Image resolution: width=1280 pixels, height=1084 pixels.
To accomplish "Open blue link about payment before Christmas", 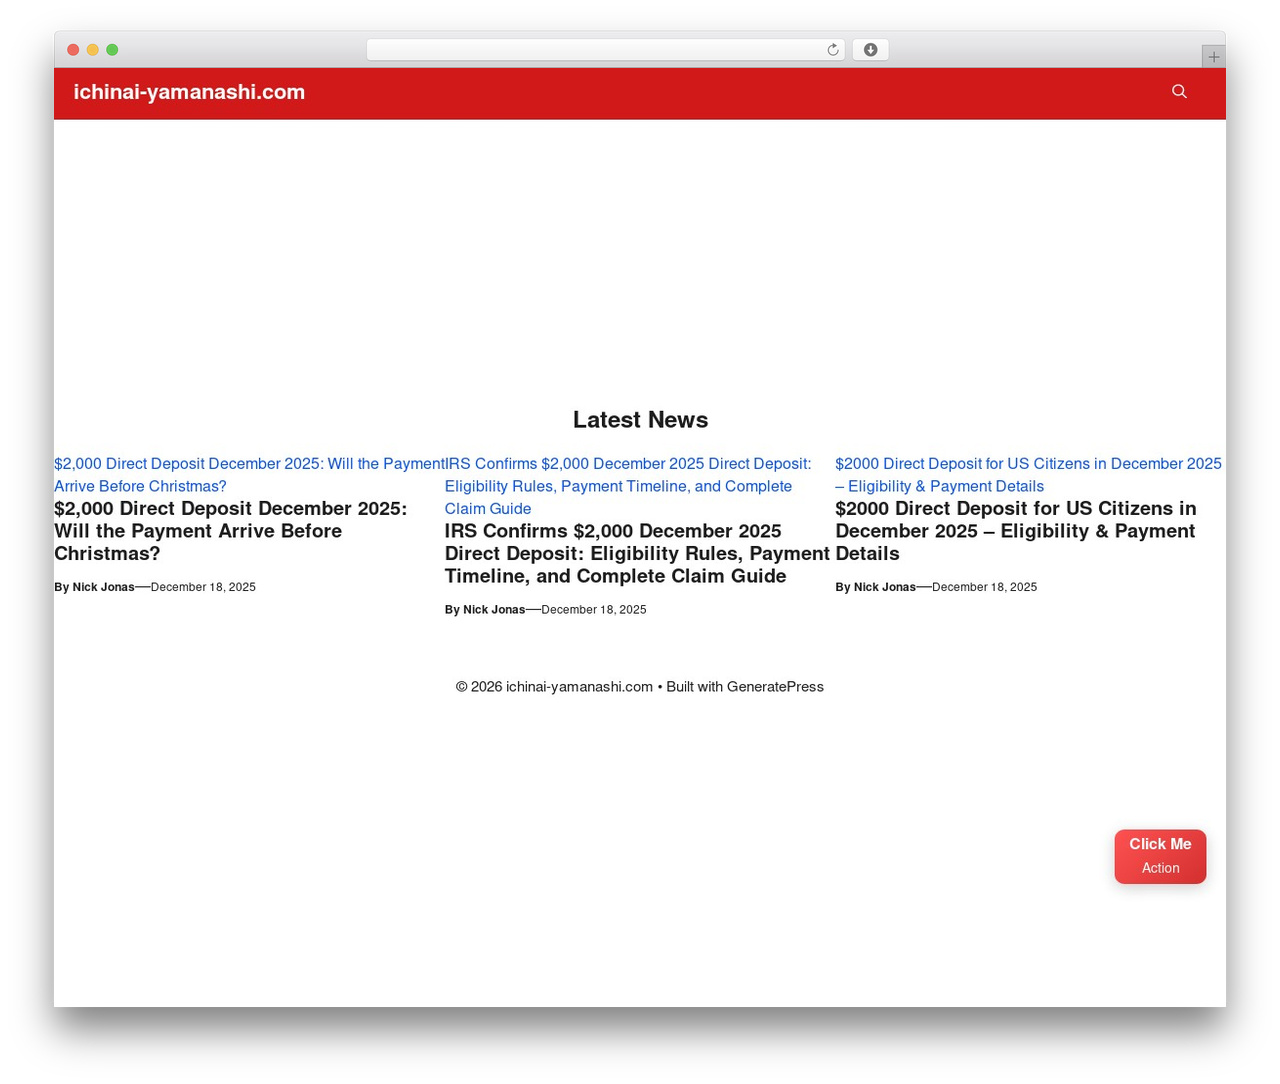I will coord(250,475).
